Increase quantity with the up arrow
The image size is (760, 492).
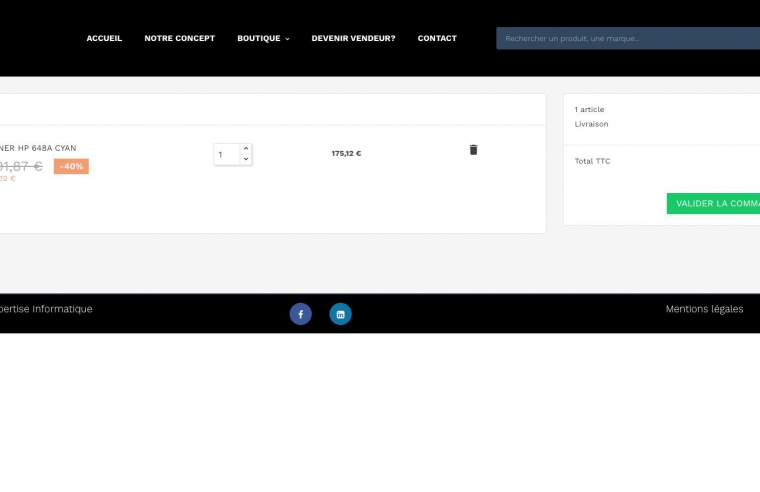246,149
